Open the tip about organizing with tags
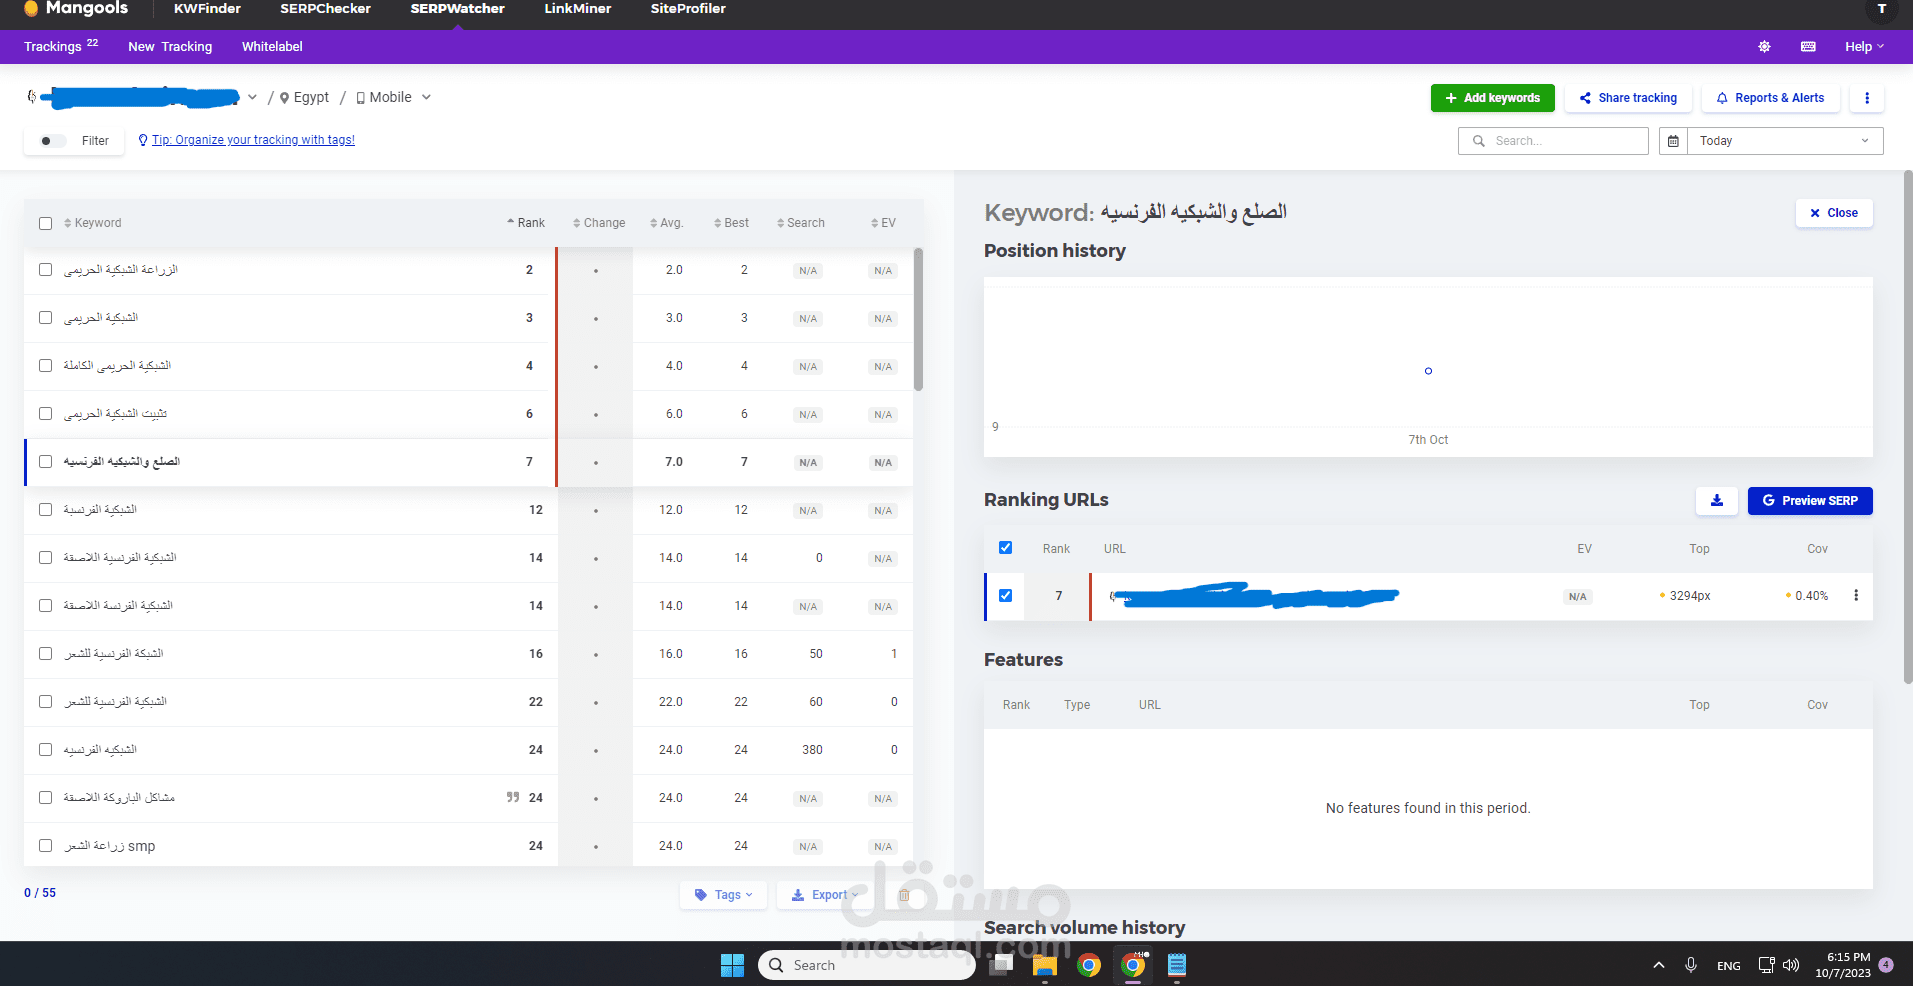 (x=253, y=140)
